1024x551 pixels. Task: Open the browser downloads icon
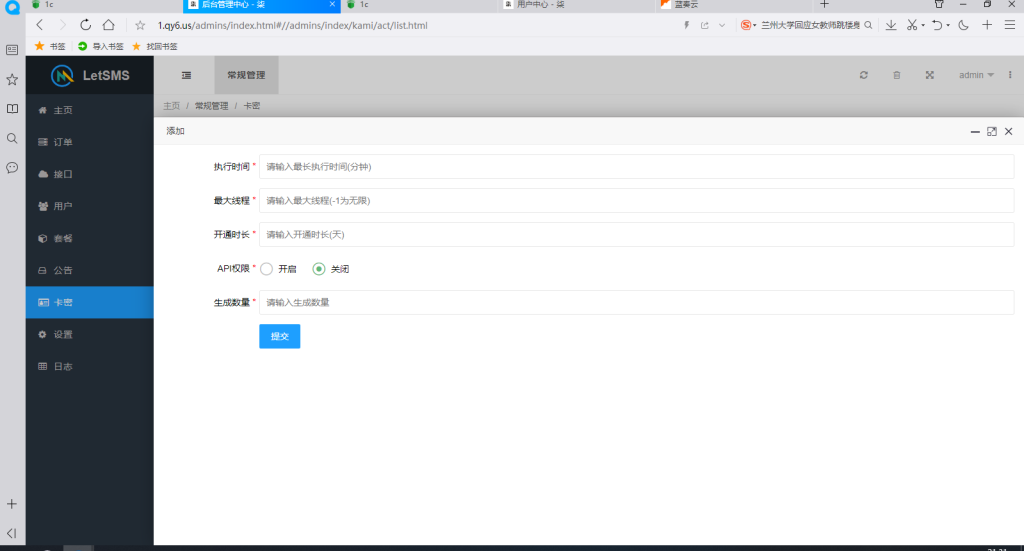coord(890,25)
